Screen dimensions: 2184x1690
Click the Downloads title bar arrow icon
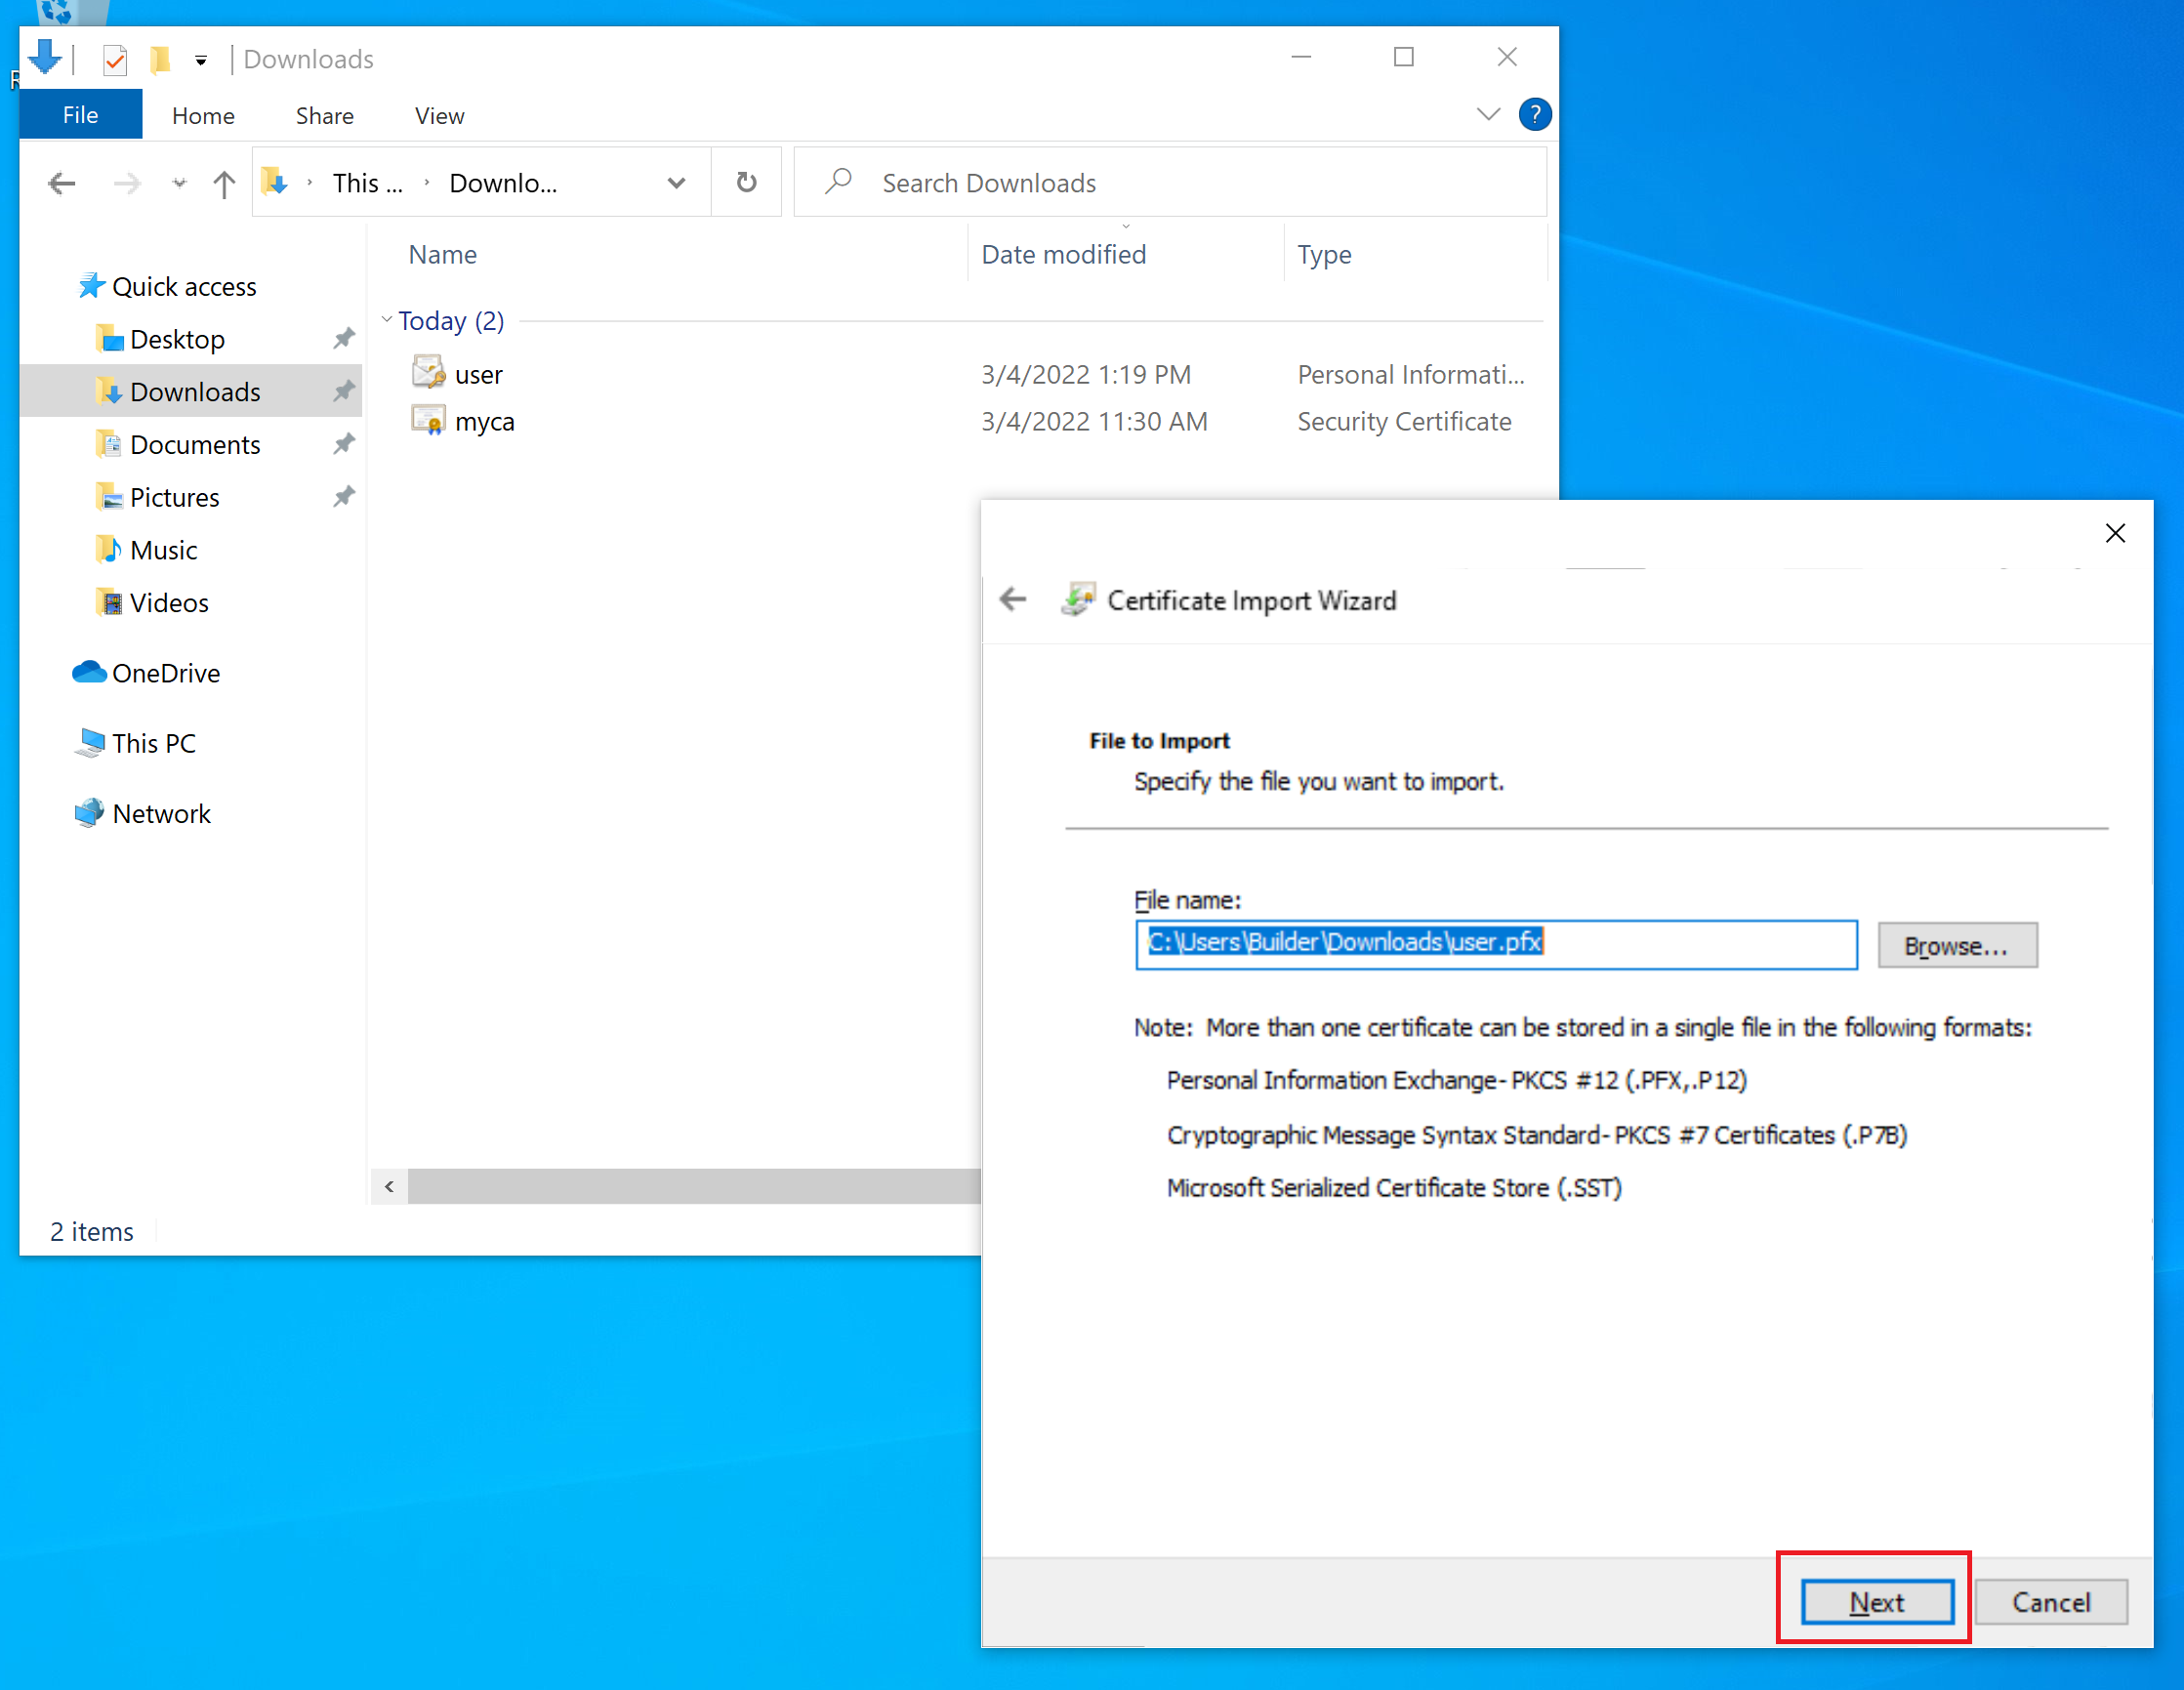tap(45, 57)
